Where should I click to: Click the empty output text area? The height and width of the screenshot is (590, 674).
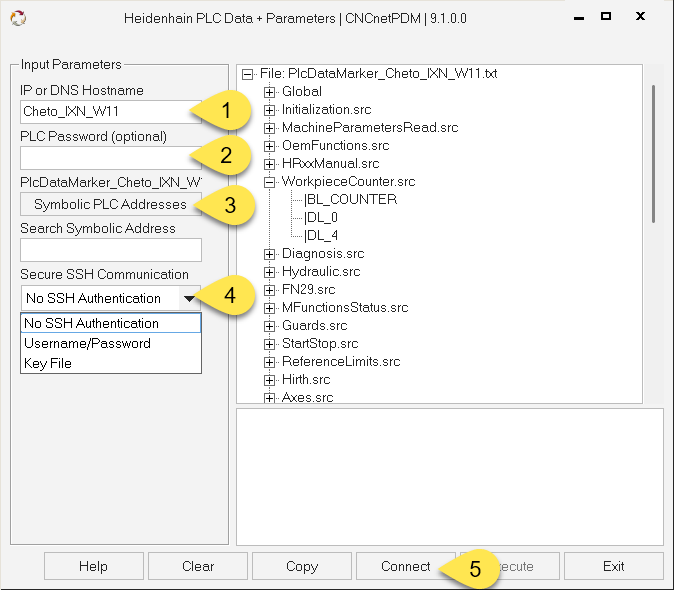[x=450, y=477]
